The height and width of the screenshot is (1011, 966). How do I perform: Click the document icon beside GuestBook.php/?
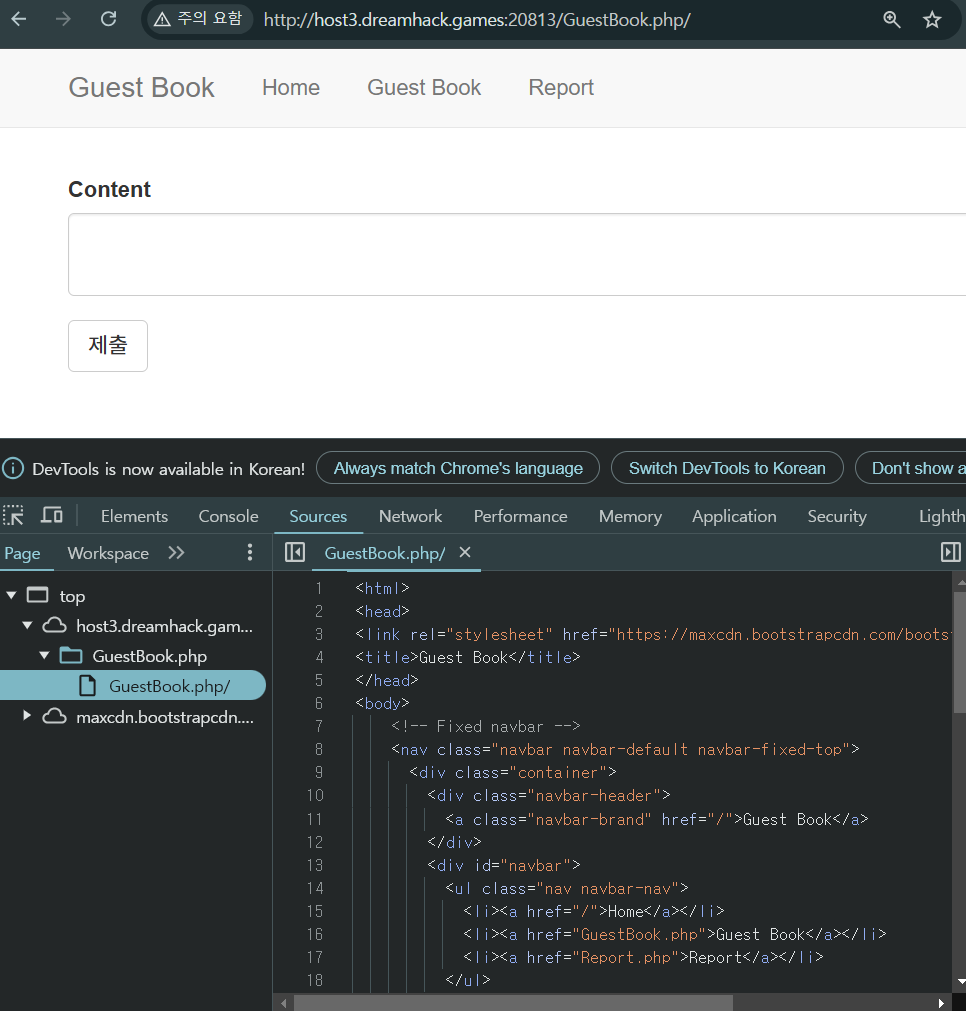pos(88,685)
